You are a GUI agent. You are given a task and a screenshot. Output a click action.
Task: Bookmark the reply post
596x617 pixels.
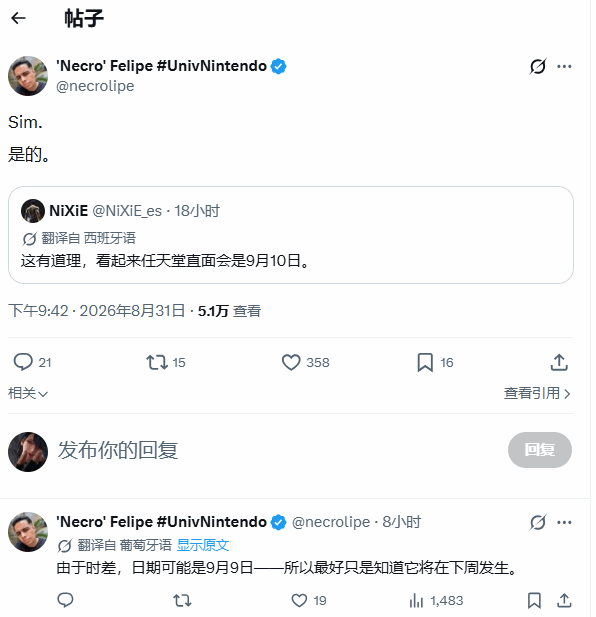534,600
